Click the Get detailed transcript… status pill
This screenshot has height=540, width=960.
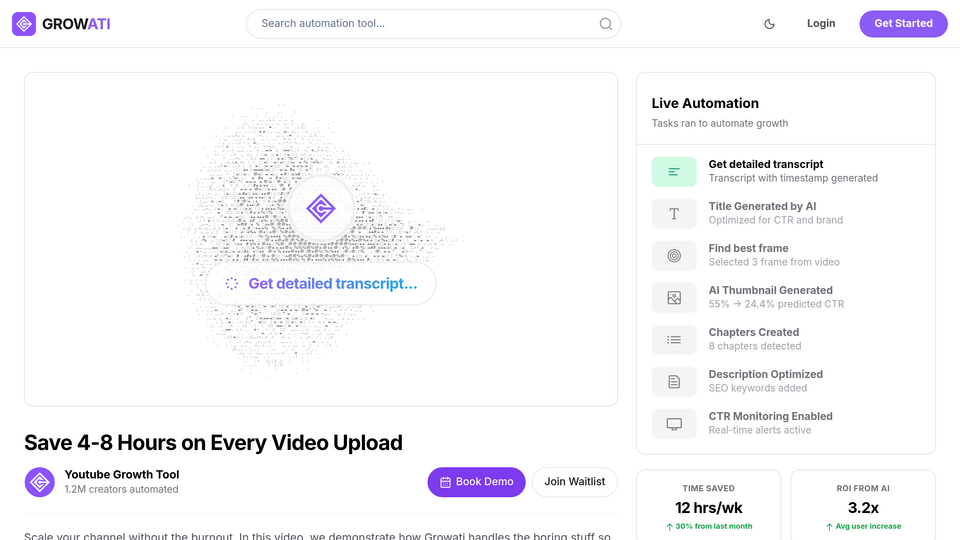click(x=321, y=283)
